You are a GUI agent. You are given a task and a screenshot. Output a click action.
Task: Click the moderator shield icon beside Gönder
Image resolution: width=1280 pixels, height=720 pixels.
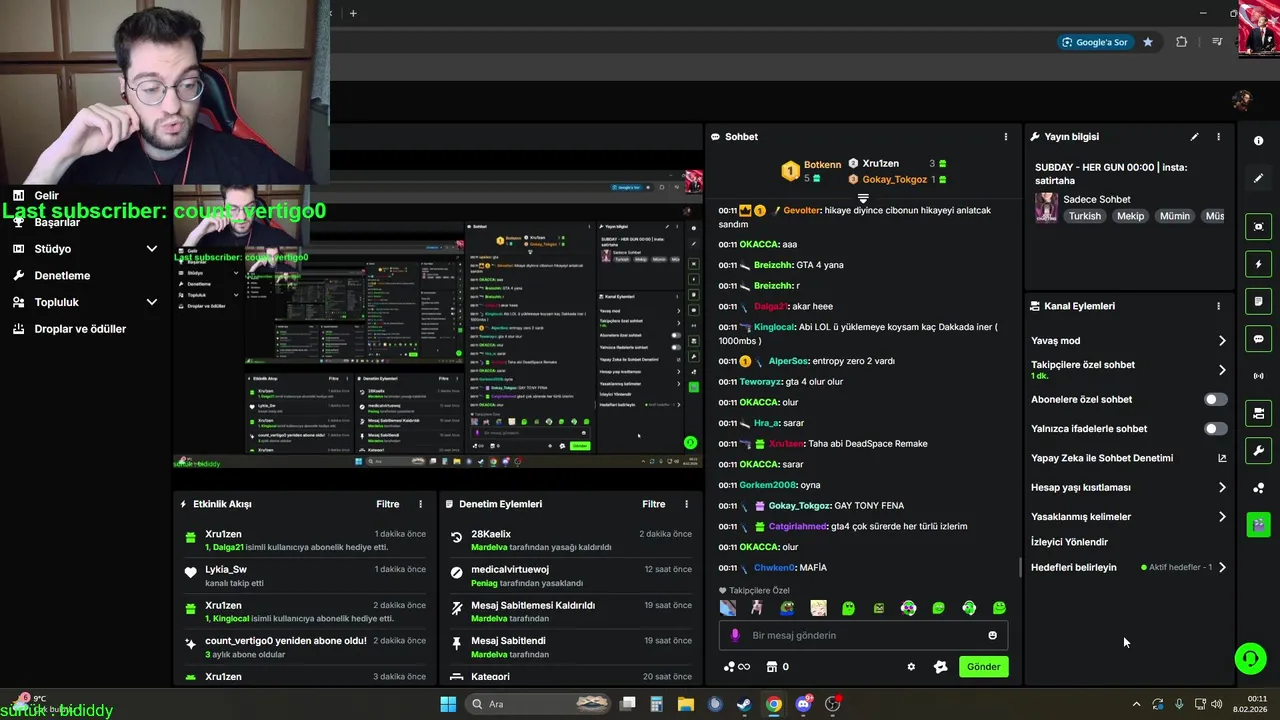(940, 667)
